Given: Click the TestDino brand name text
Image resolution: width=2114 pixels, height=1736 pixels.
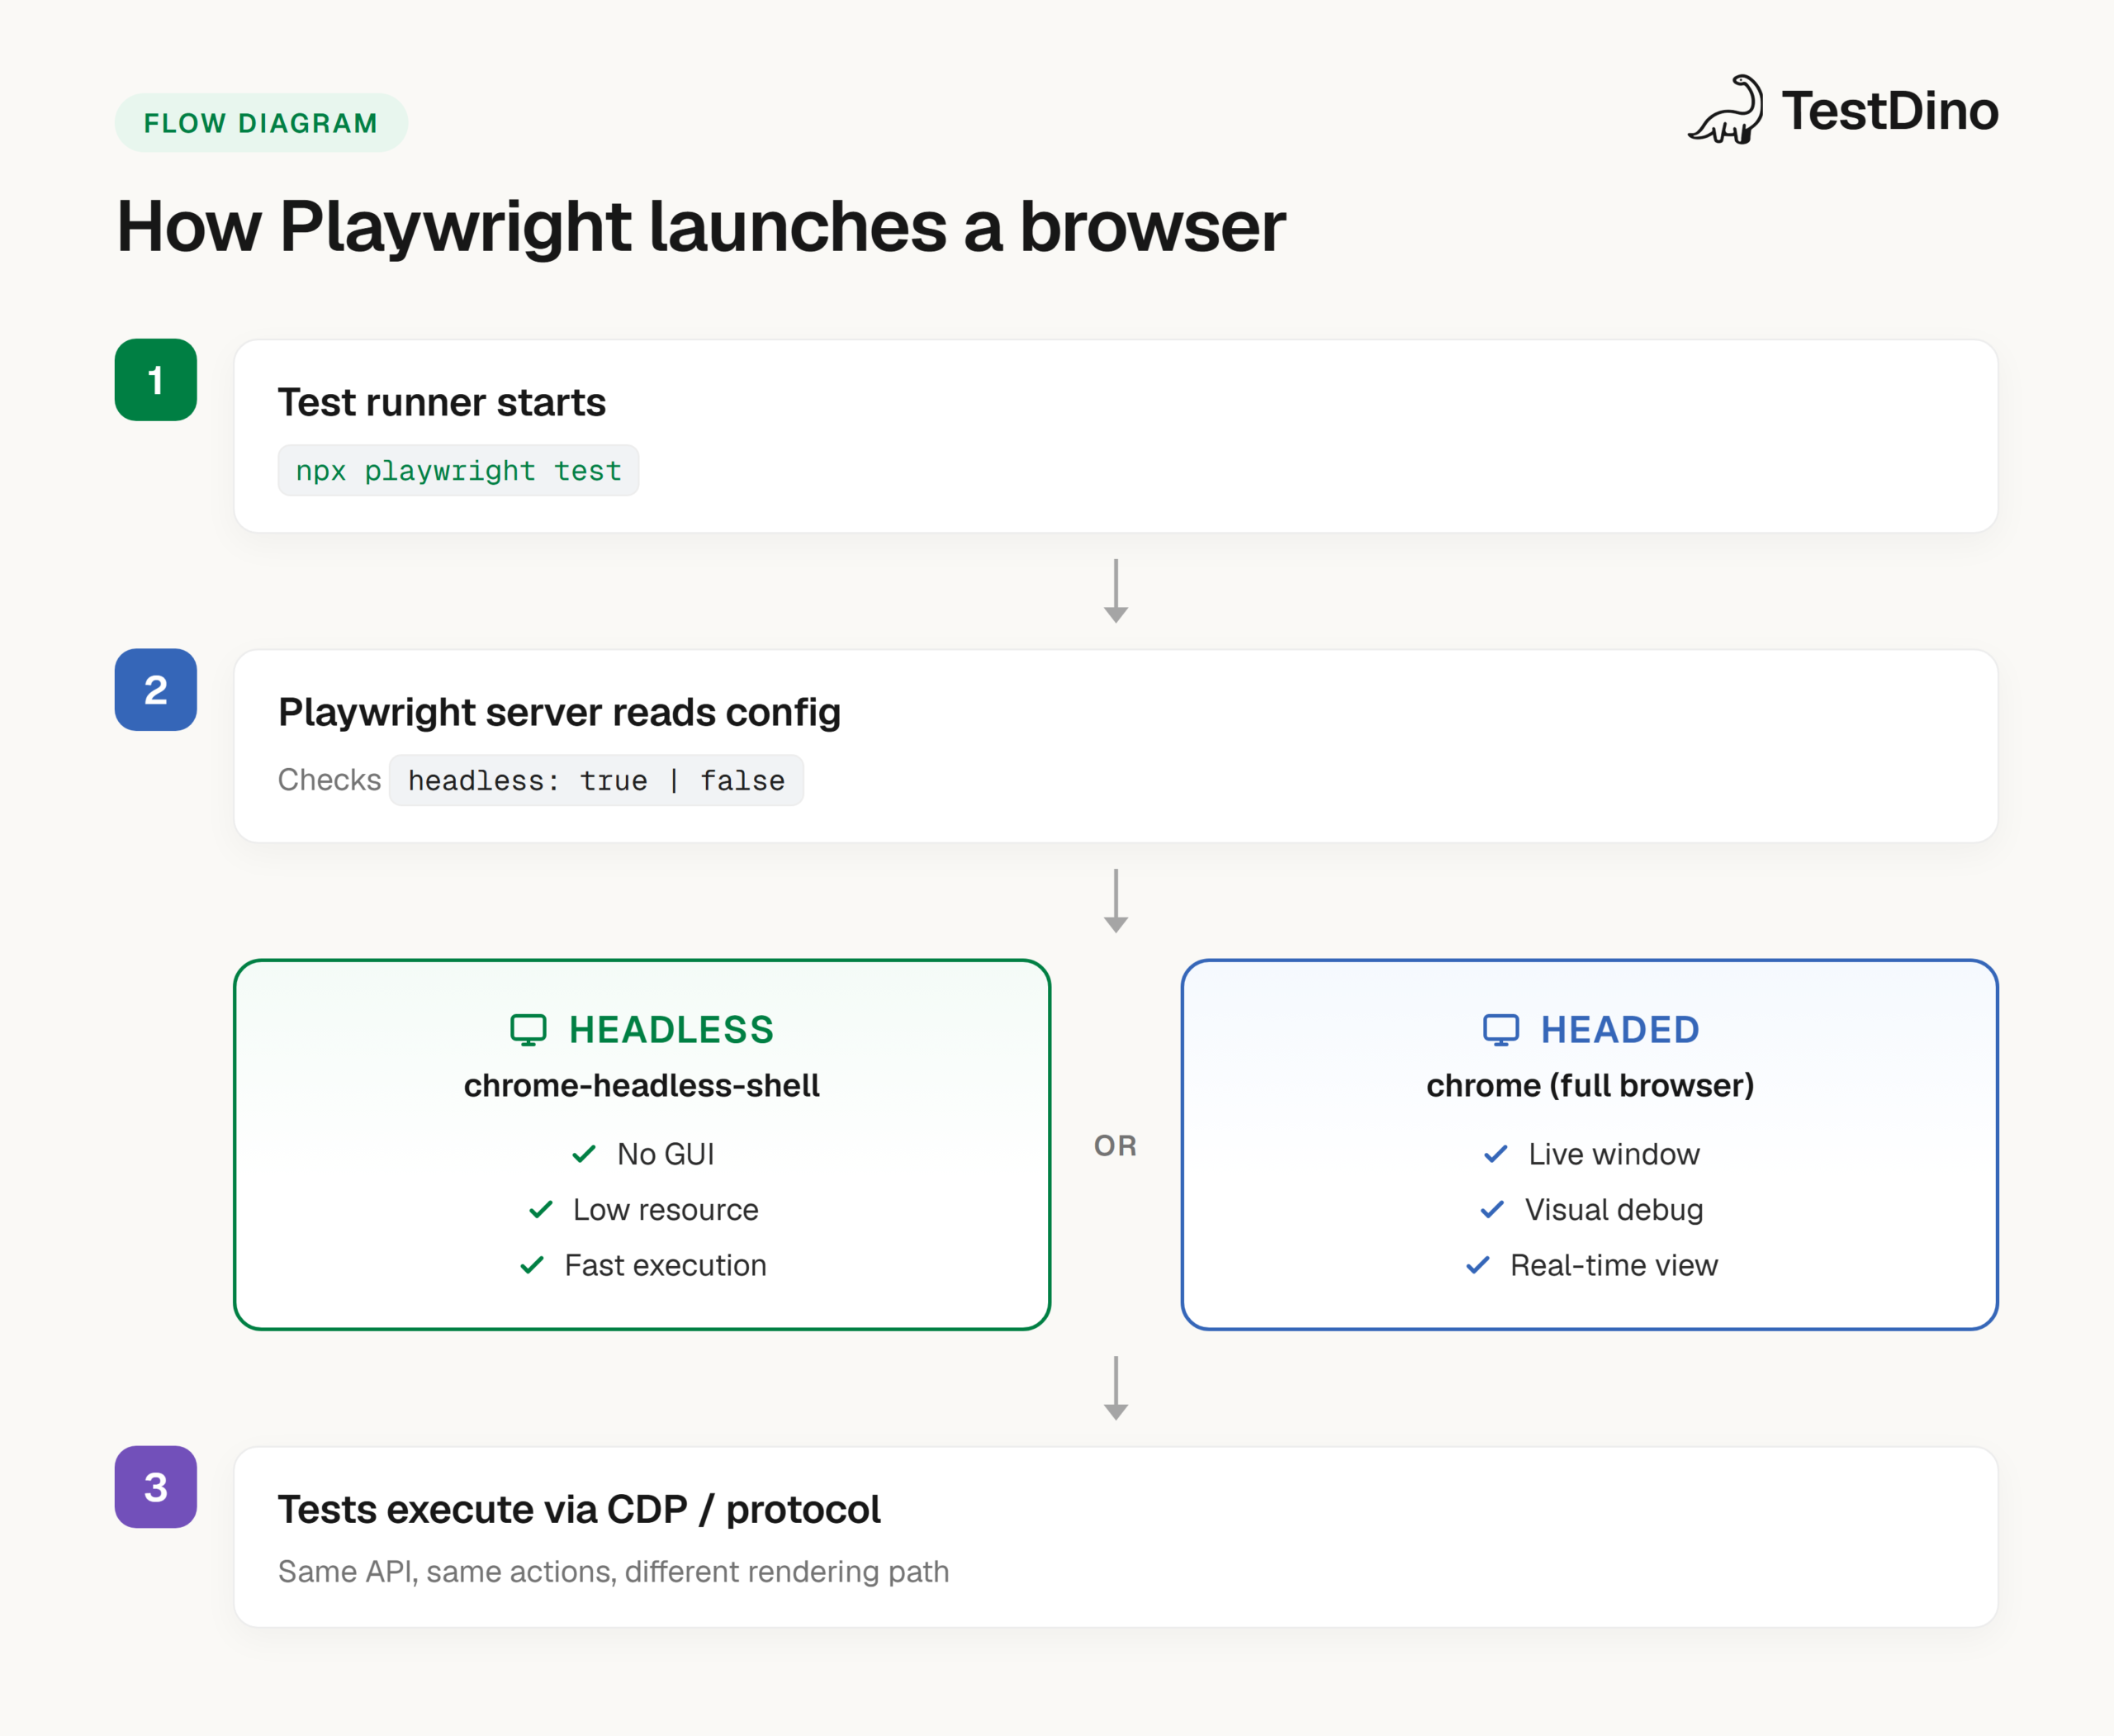Looking at the screenshot, I should 1890,111.
